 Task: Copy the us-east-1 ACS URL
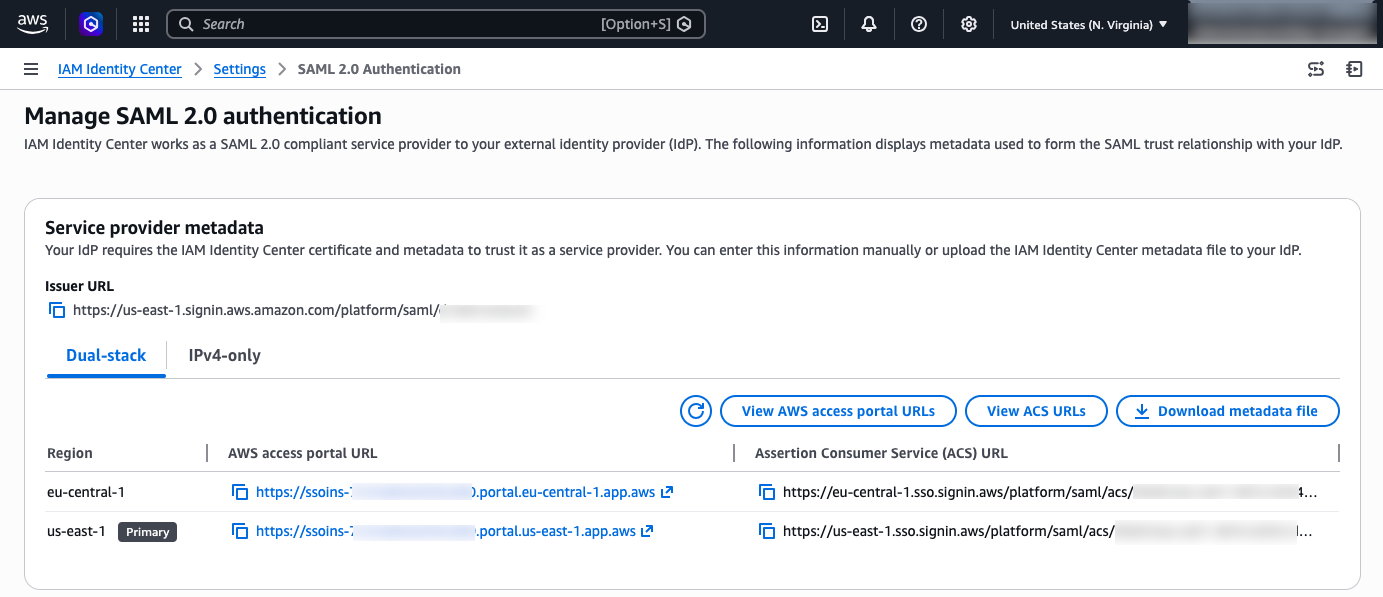[x=767, y=531]
